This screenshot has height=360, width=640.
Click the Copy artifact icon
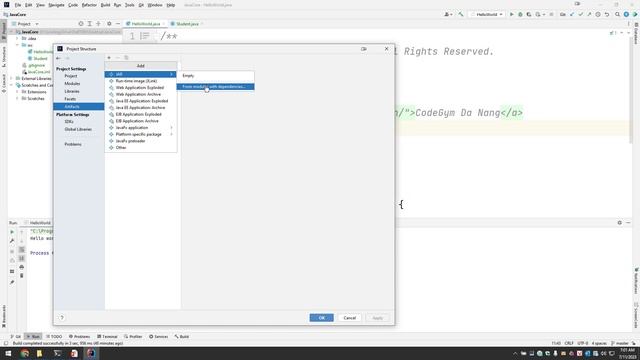[126, 58]
